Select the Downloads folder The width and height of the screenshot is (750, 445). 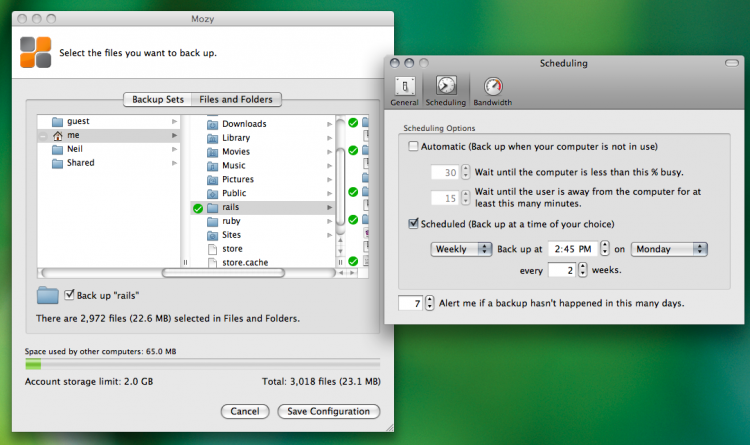pos(262,124)
